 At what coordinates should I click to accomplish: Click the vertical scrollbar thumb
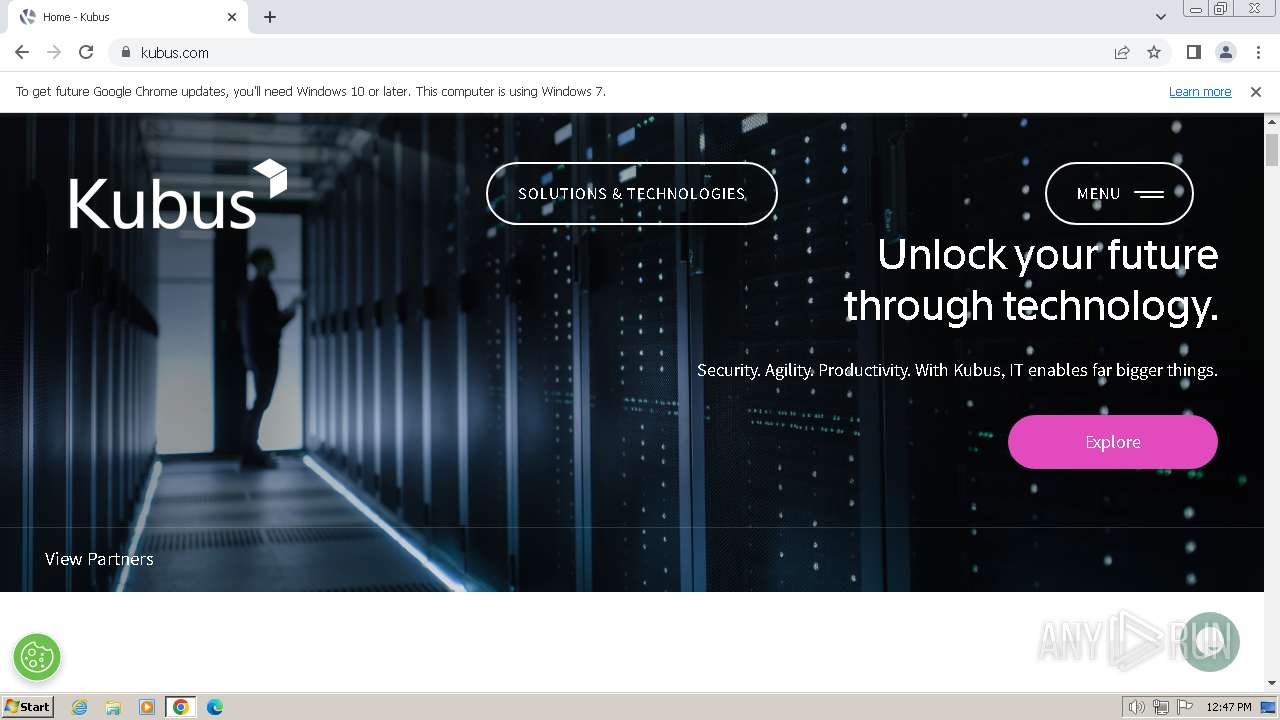pyautogui.click(x=1272, y=149)
